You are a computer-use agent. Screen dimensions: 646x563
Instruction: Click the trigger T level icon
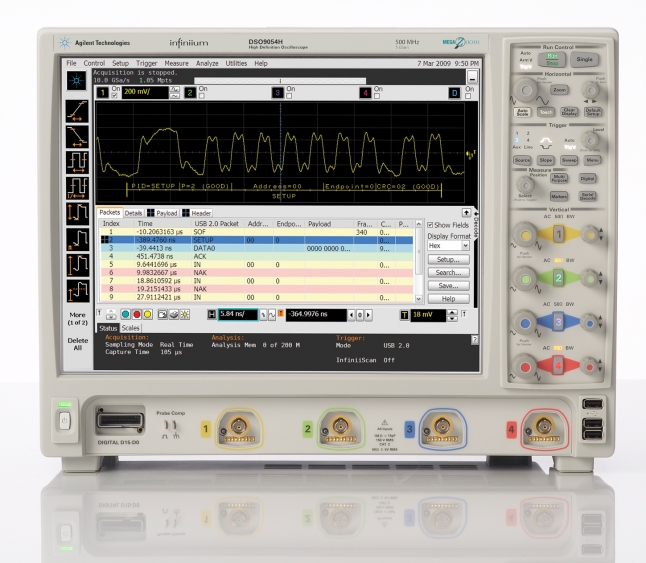point(404,315)
